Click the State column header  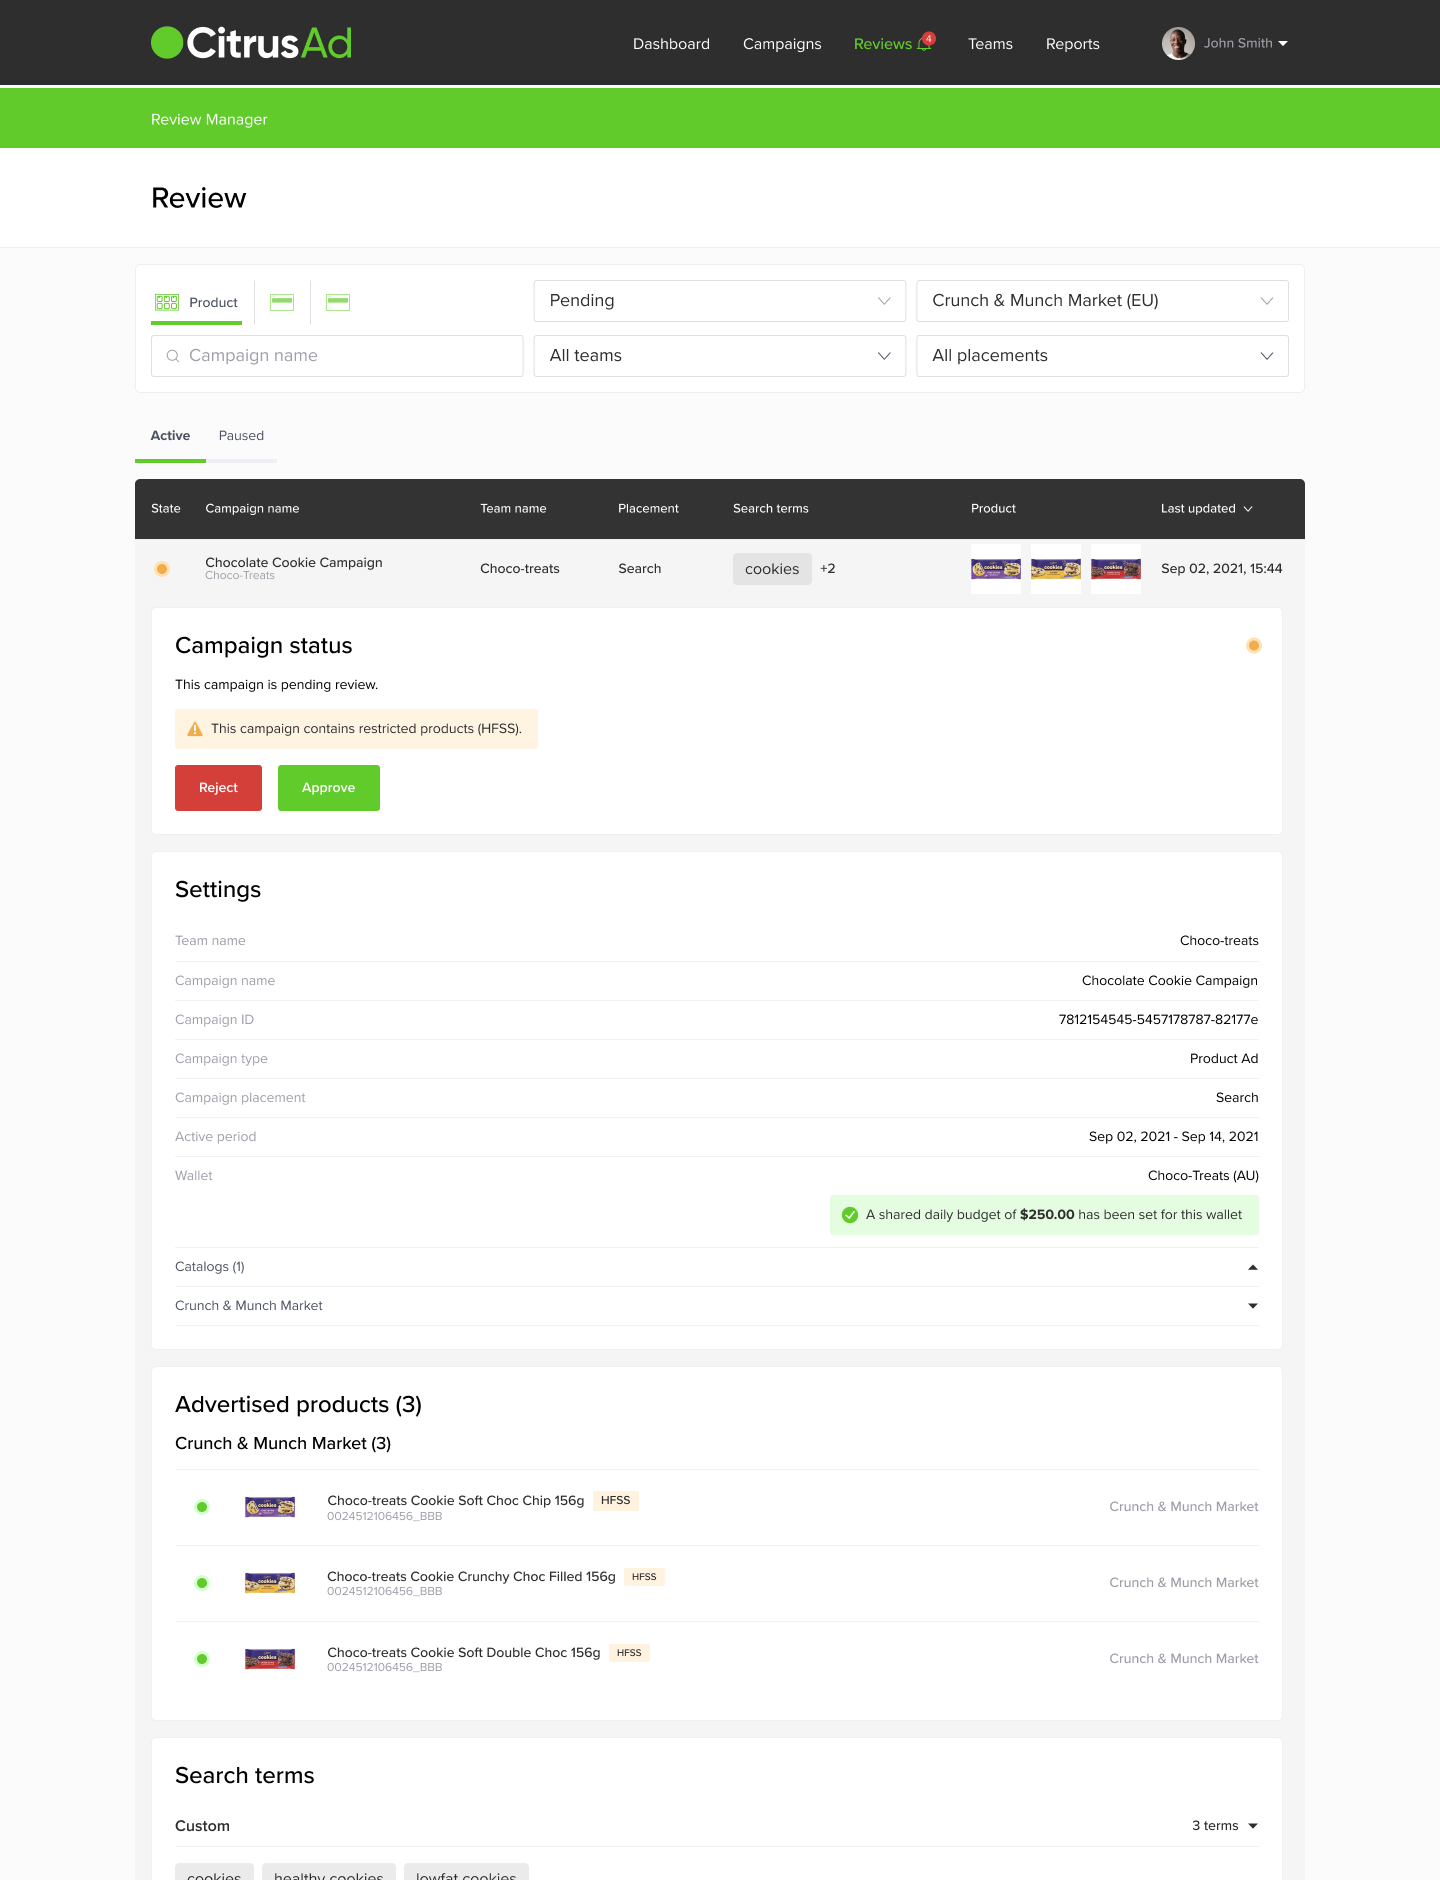[x=166, y=509]
